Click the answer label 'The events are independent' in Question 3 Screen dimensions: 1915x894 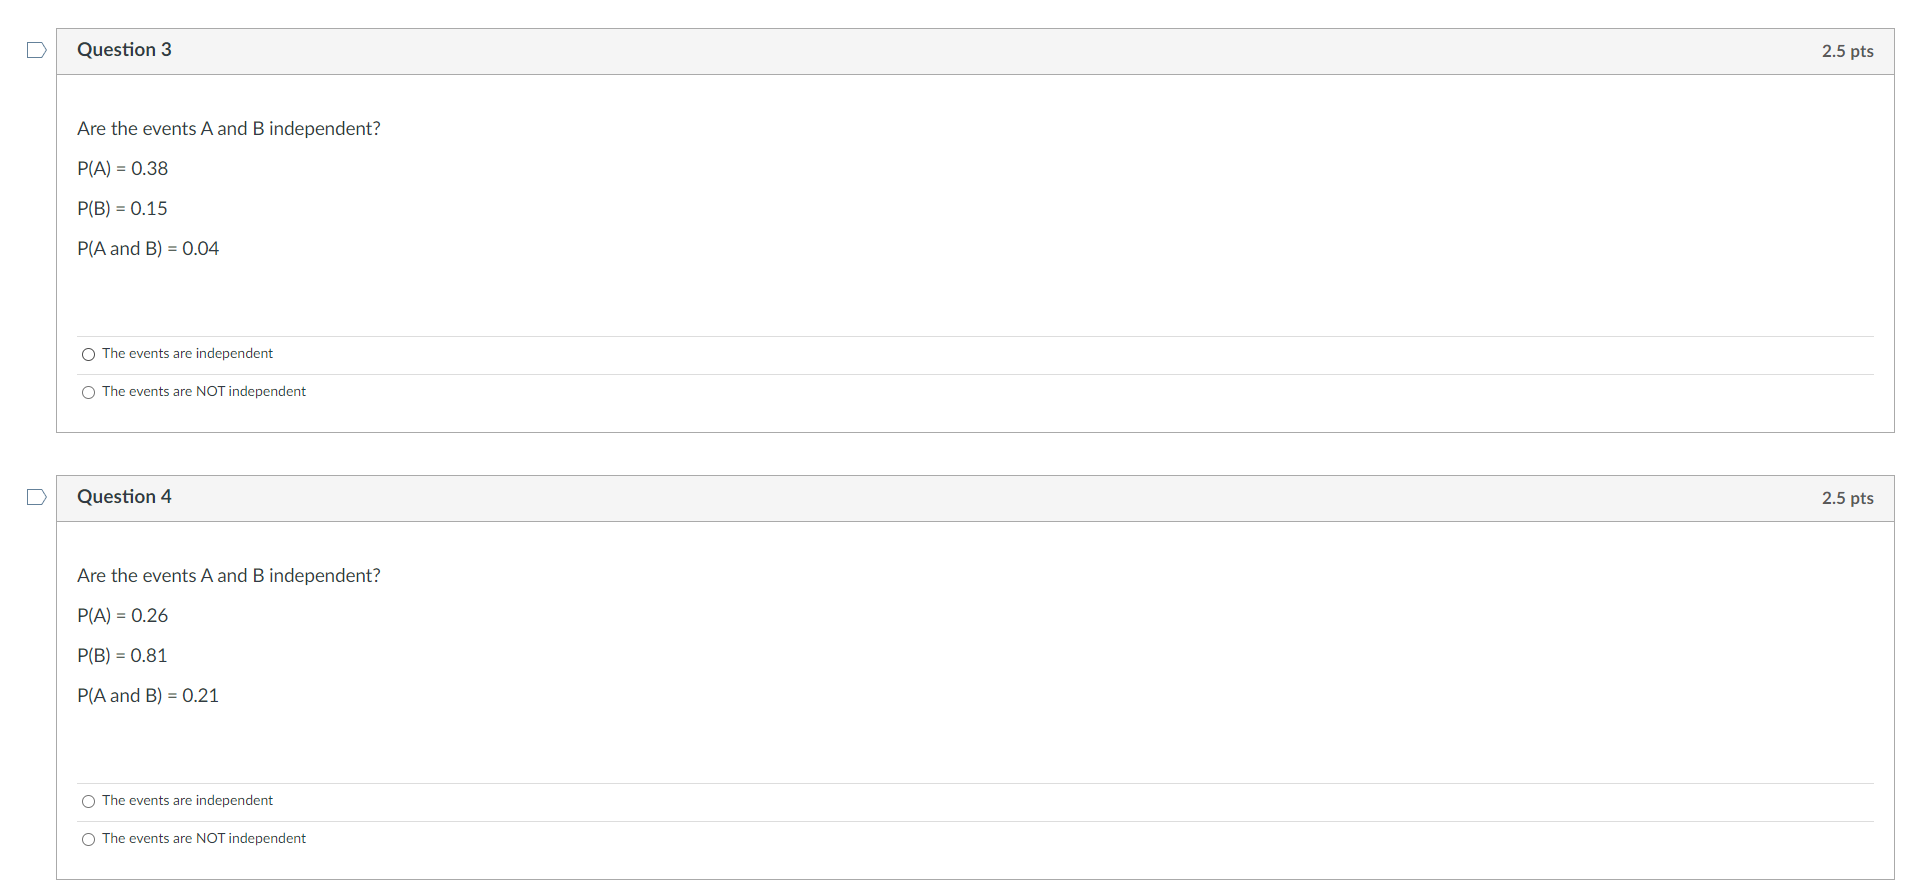pyautogui.click(x=187, y=353)
